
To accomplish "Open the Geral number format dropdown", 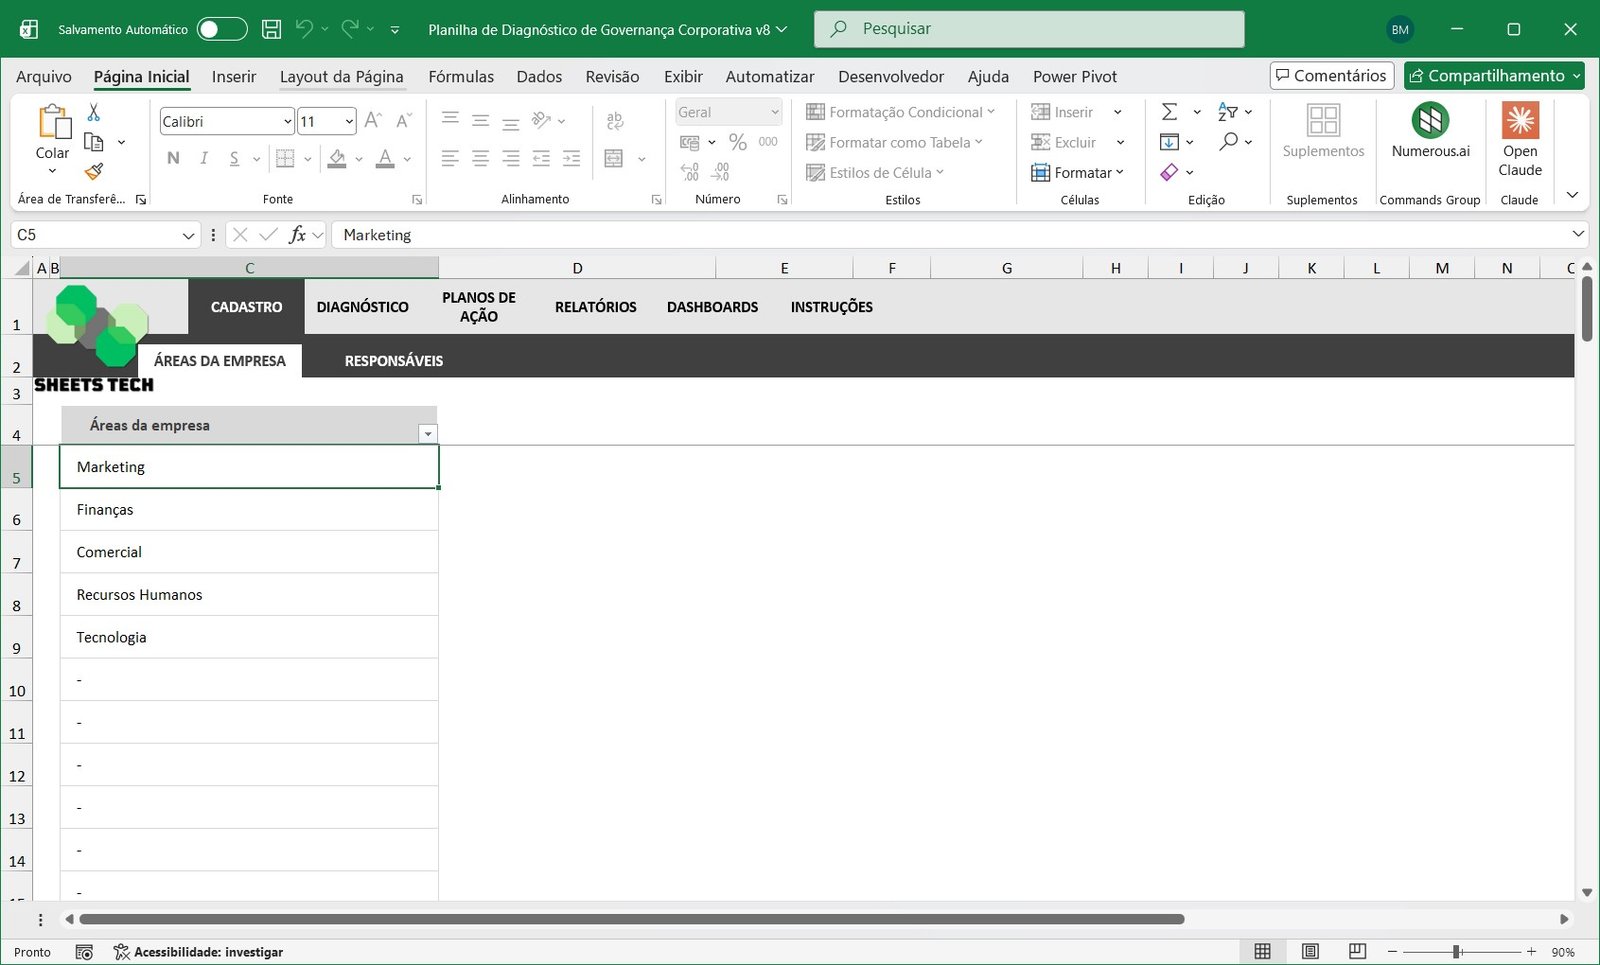I will [774, 112].
